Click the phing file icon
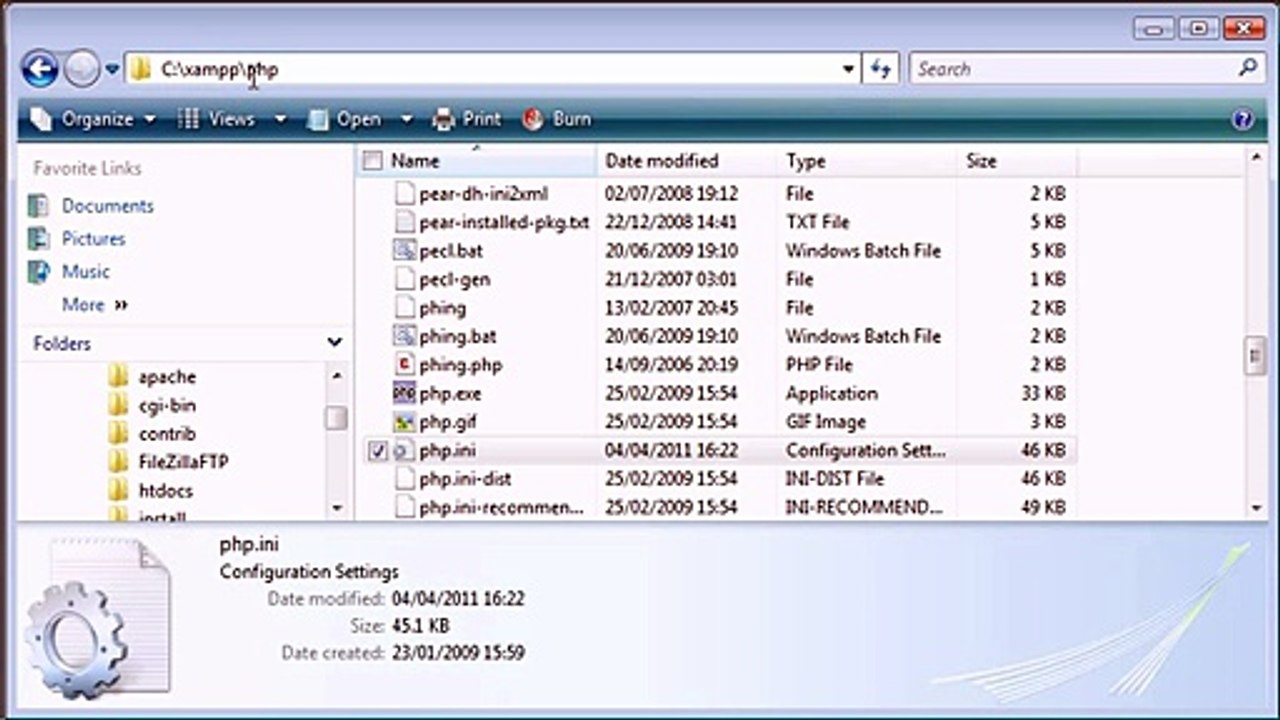The width and height of the screenshot is (1280, 720). [404, 307]
